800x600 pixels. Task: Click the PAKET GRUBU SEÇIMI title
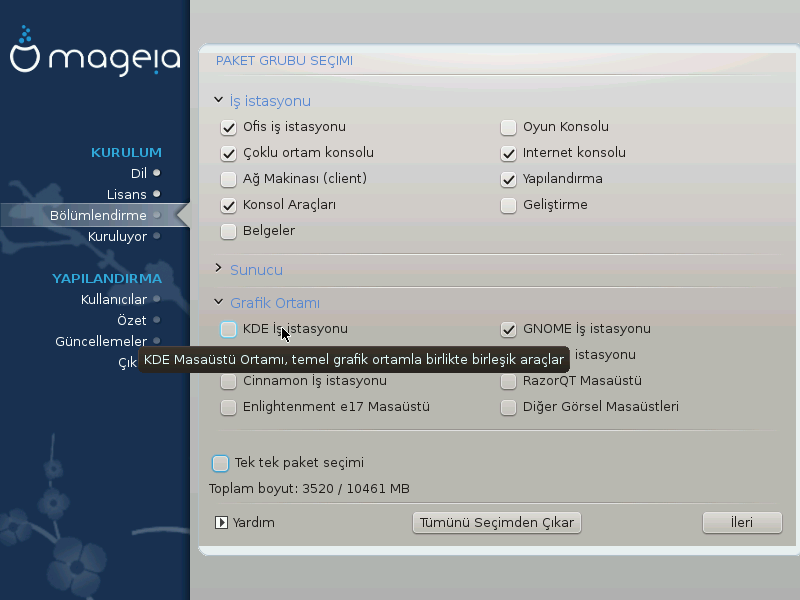[284, 61]
